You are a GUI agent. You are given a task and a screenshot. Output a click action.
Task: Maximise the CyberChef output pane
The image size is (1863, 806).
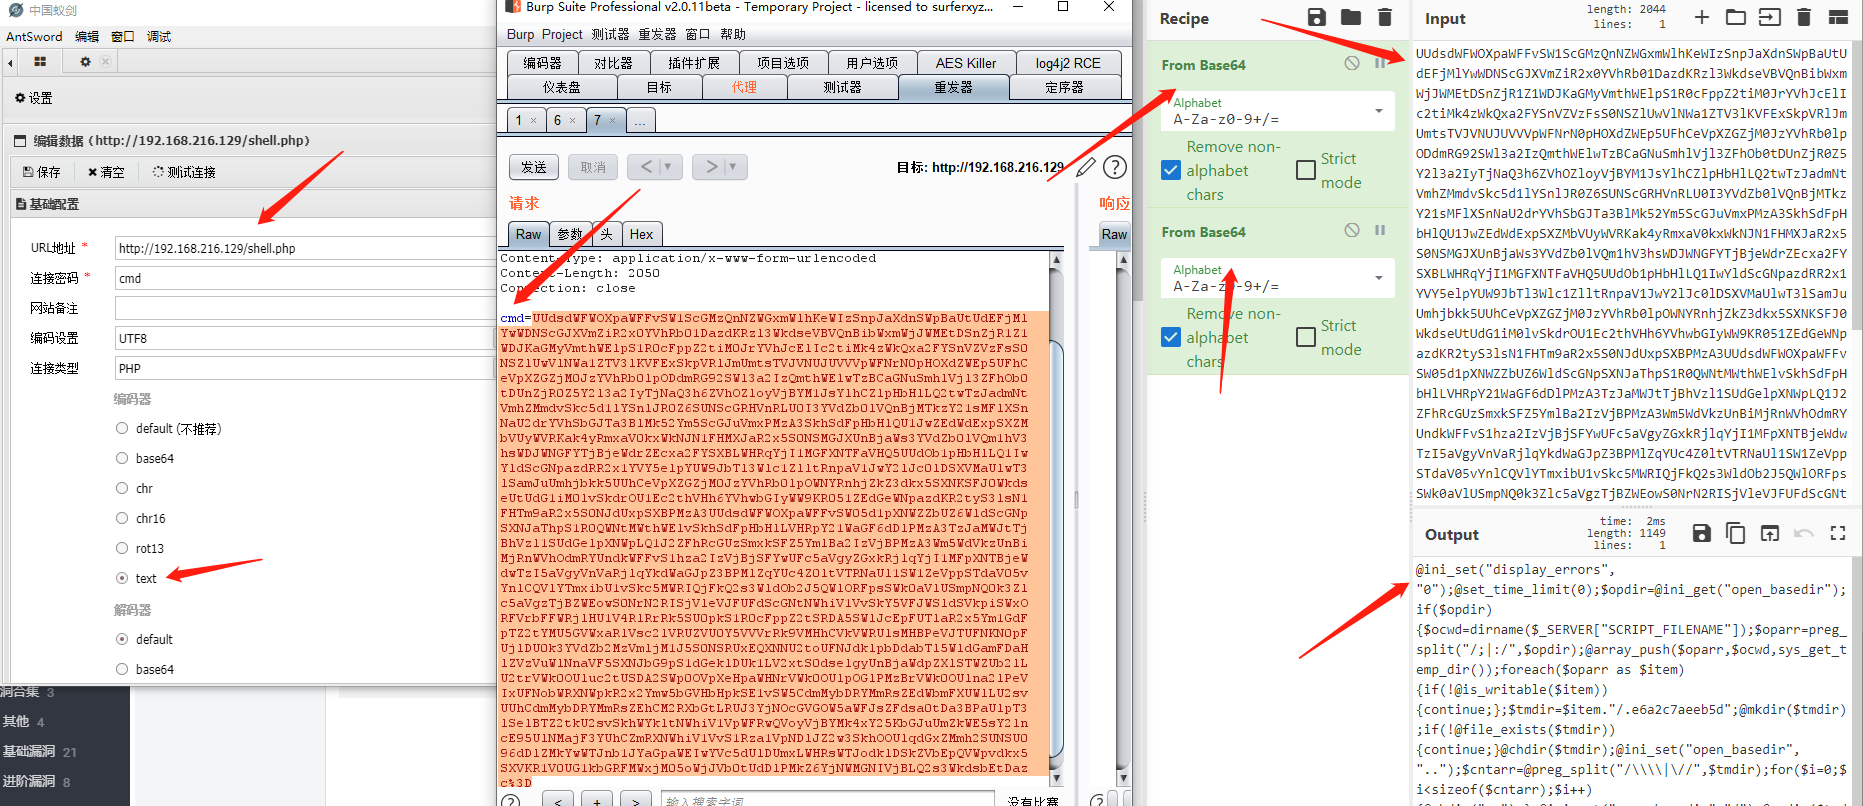point(1838,533)
